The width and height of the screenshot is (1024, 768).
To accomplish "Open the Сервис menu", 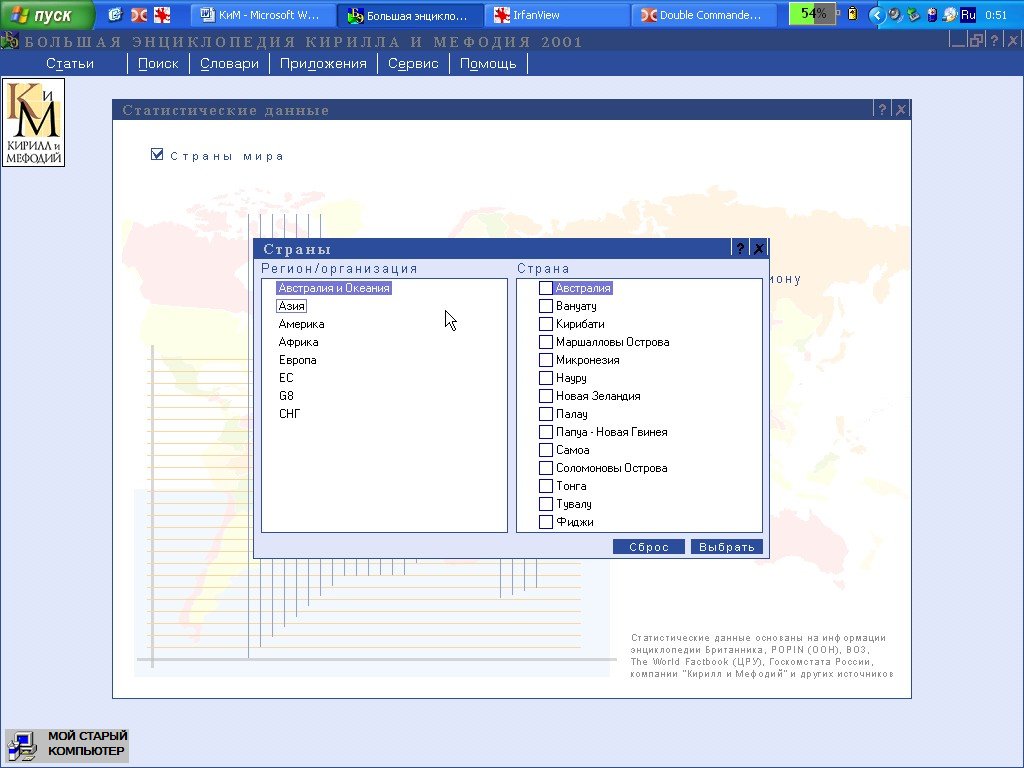I will pos(413,63).
